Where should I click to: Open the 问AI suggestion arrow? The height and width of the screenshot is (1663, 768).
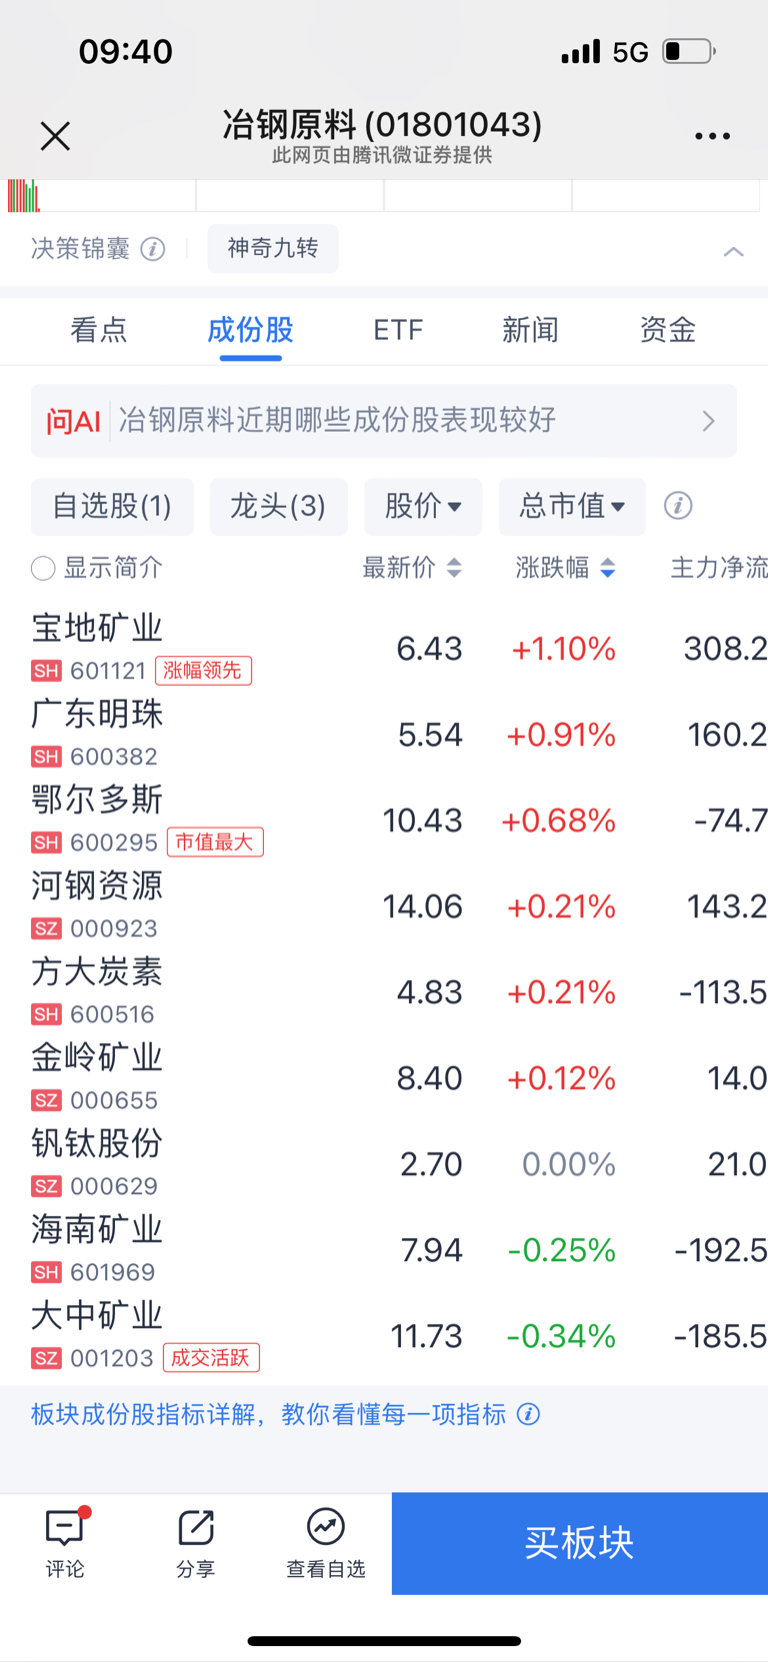click(x=708, y=421)
